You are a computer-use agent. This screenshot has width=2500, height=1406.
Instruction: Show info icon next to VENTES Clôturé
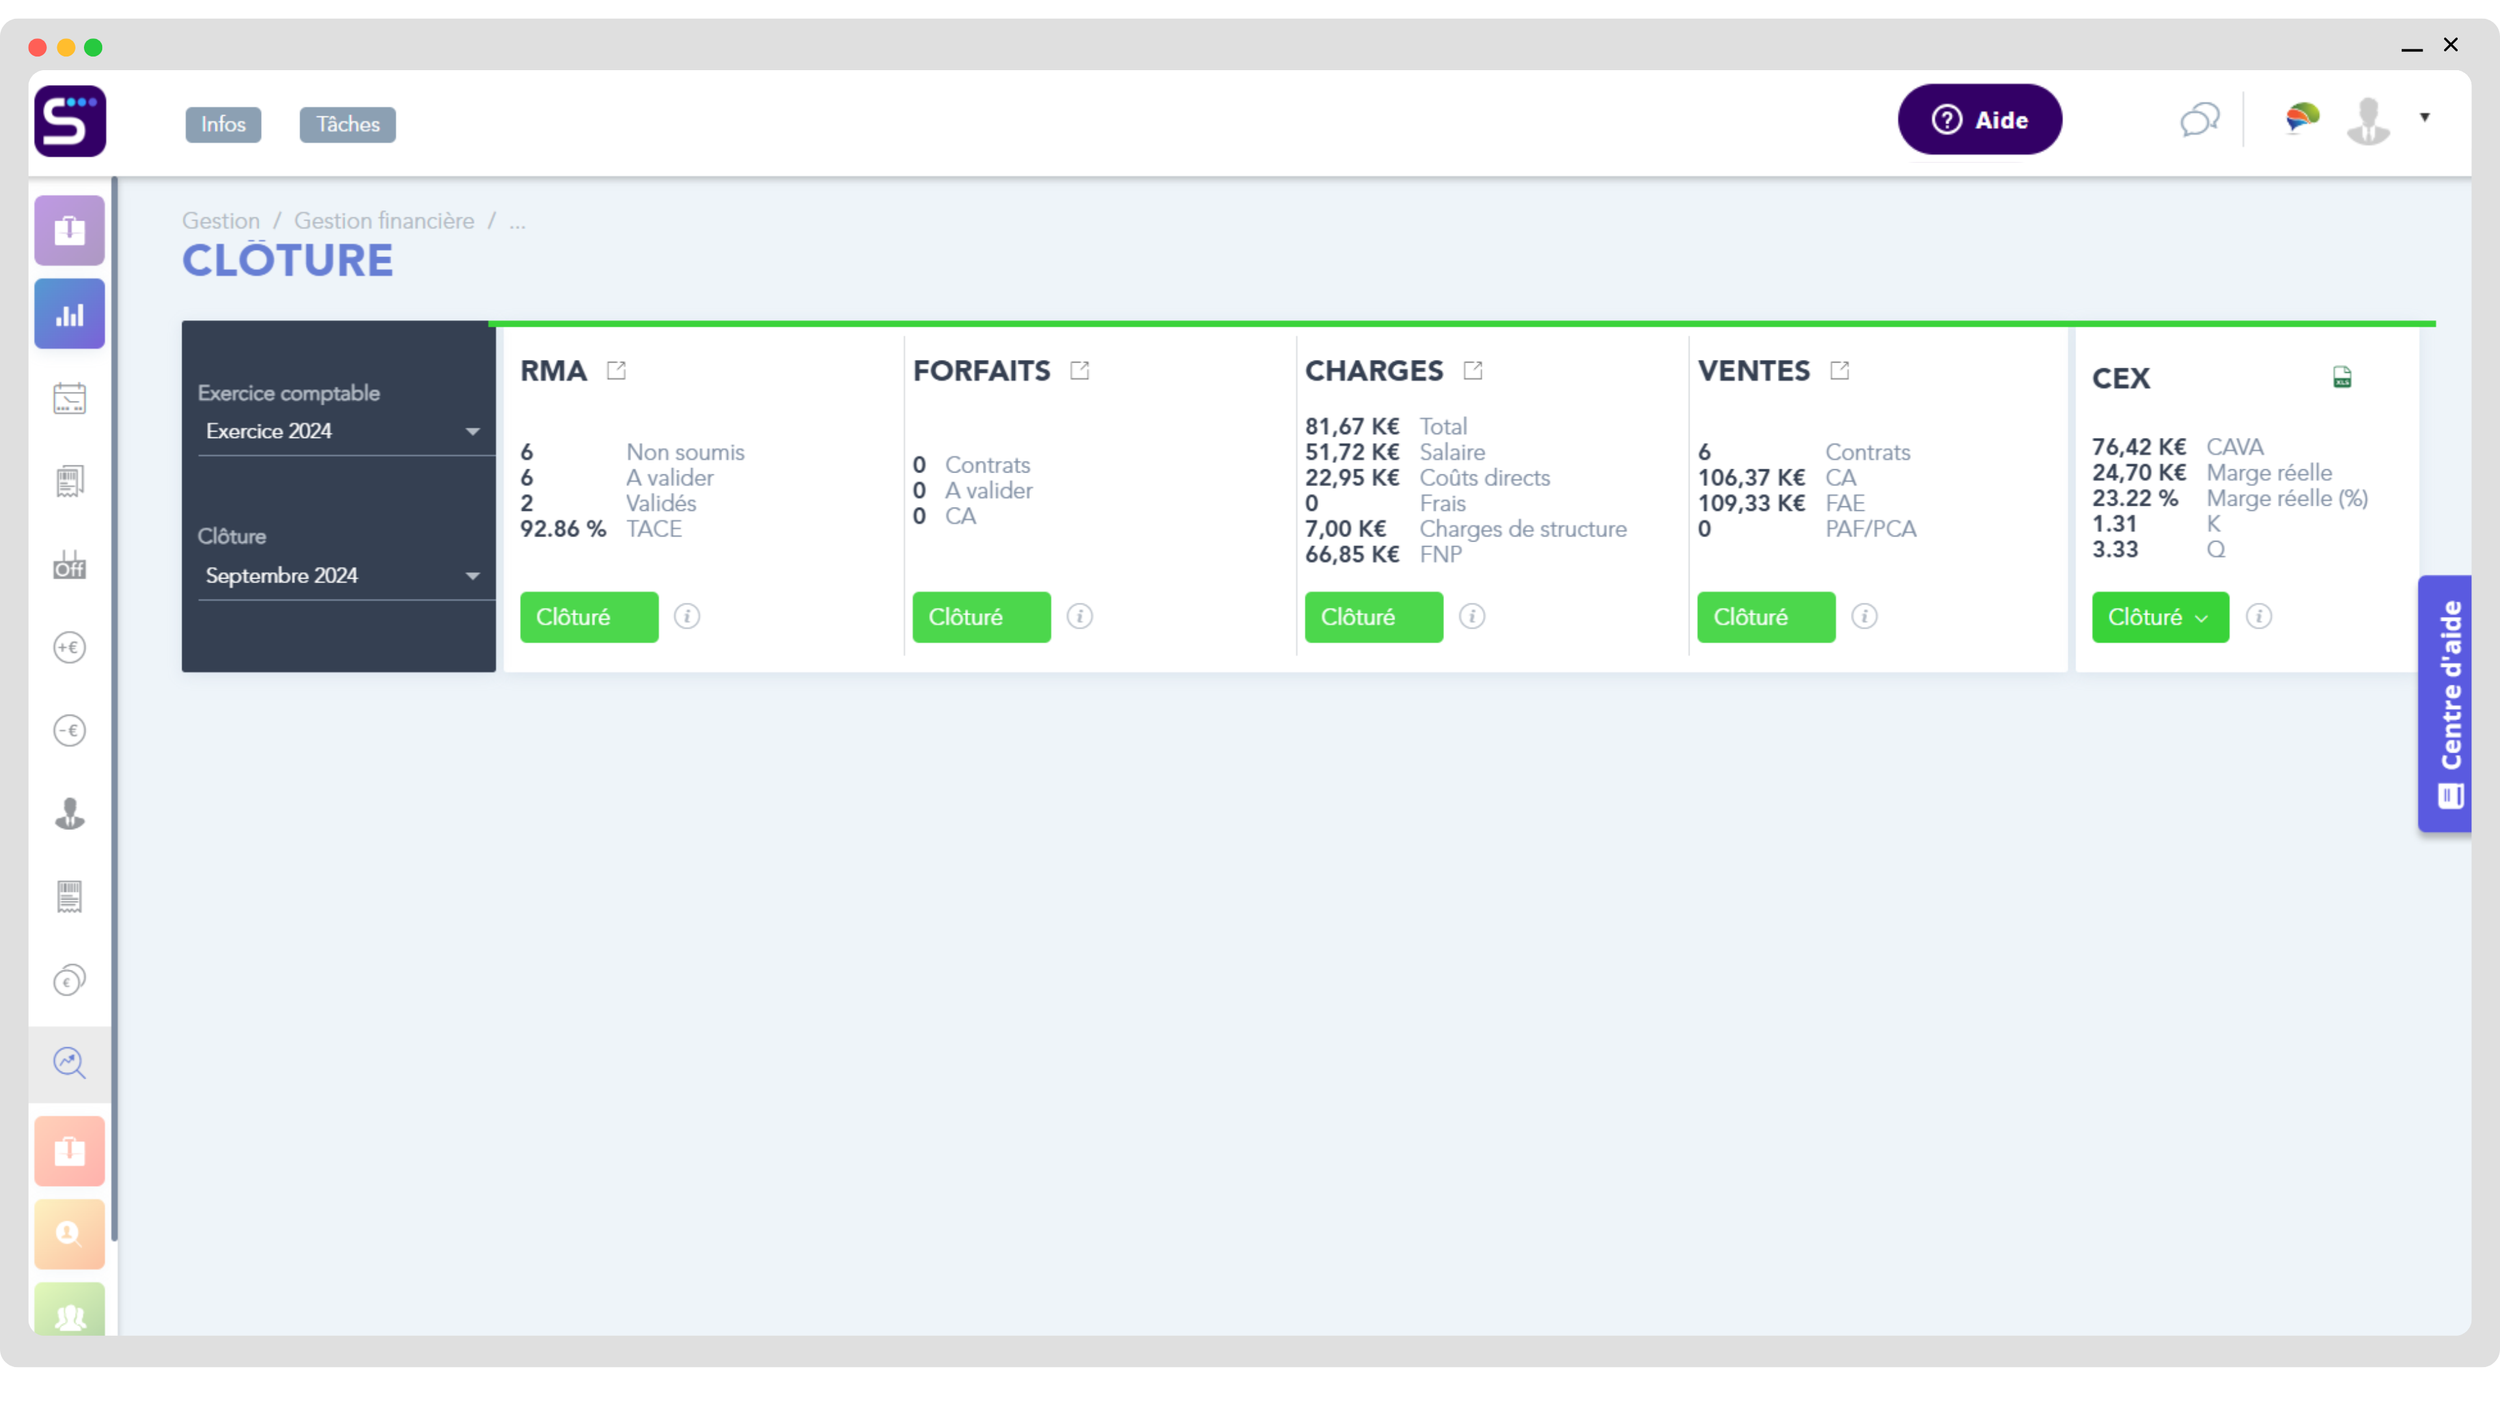1864,616
